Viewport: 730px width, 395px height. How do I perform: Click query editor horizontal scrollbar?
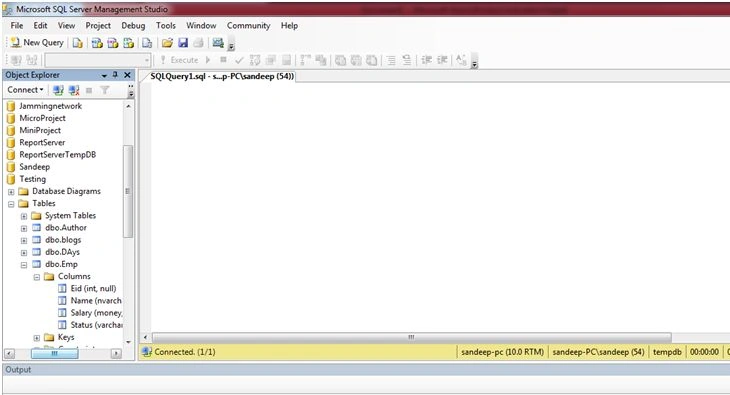click(412, 337)
